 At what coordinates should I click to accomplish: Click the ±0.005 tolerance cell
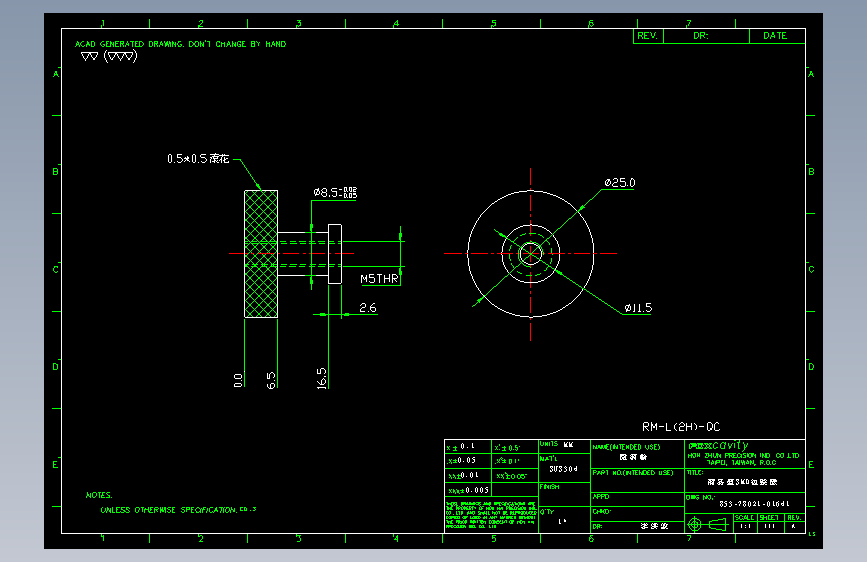point(468,490)
